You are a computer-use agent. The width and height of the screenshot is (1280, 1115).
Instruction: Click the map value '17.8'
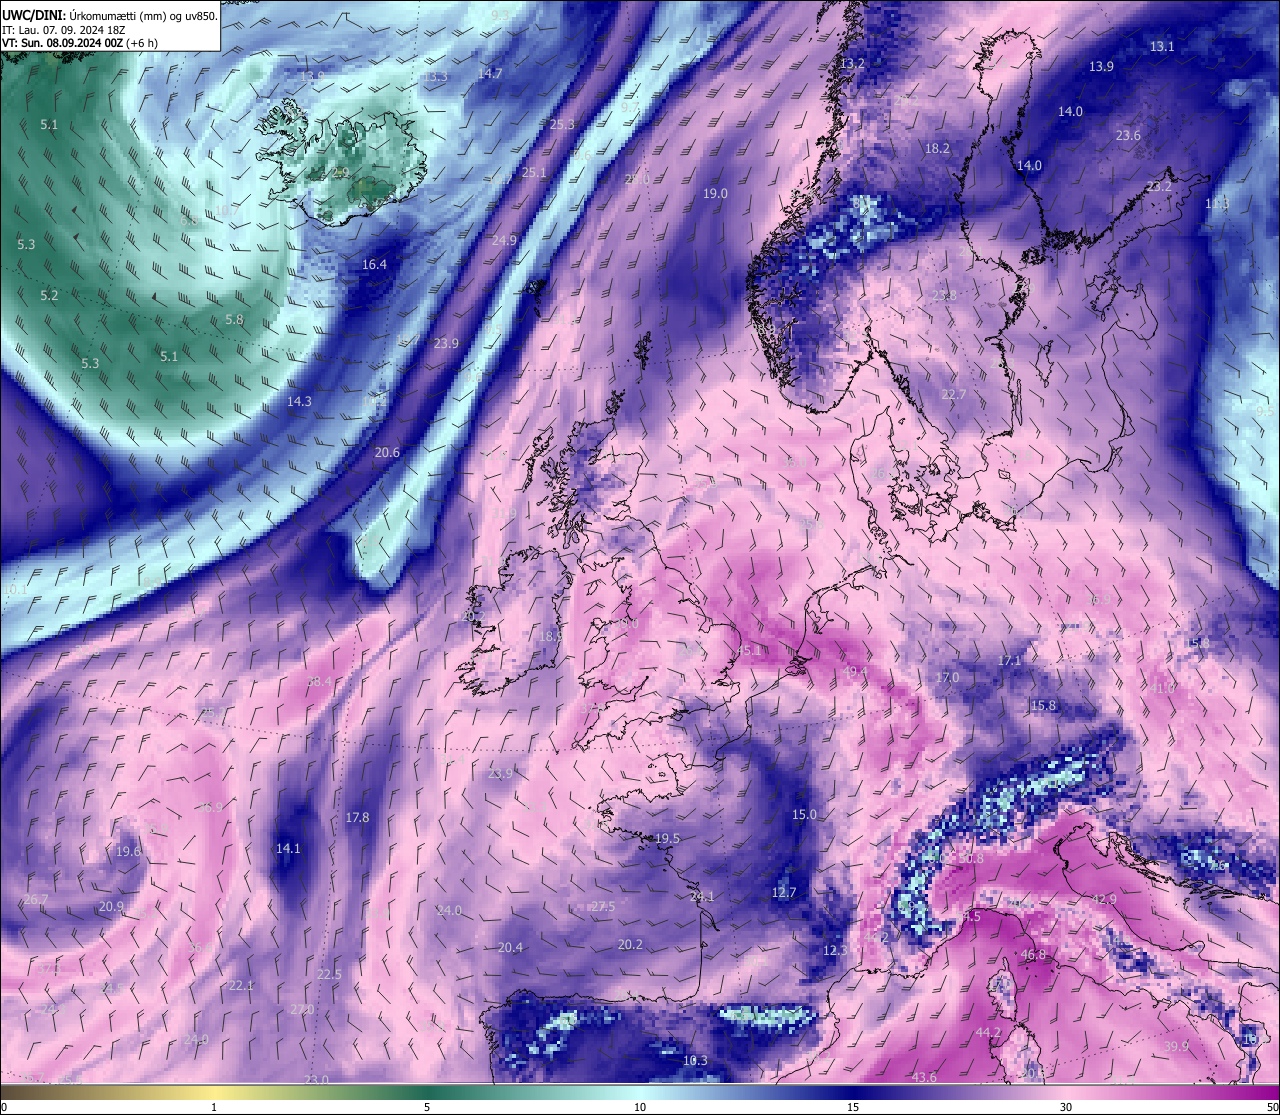click(x=357, y=818)
